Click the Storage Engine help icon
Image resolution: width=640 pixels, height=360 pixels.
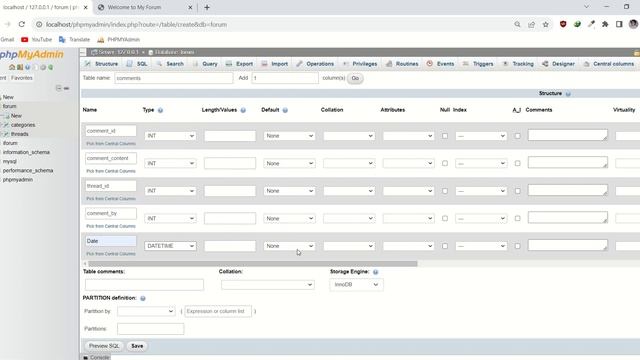tap(376, 272)
